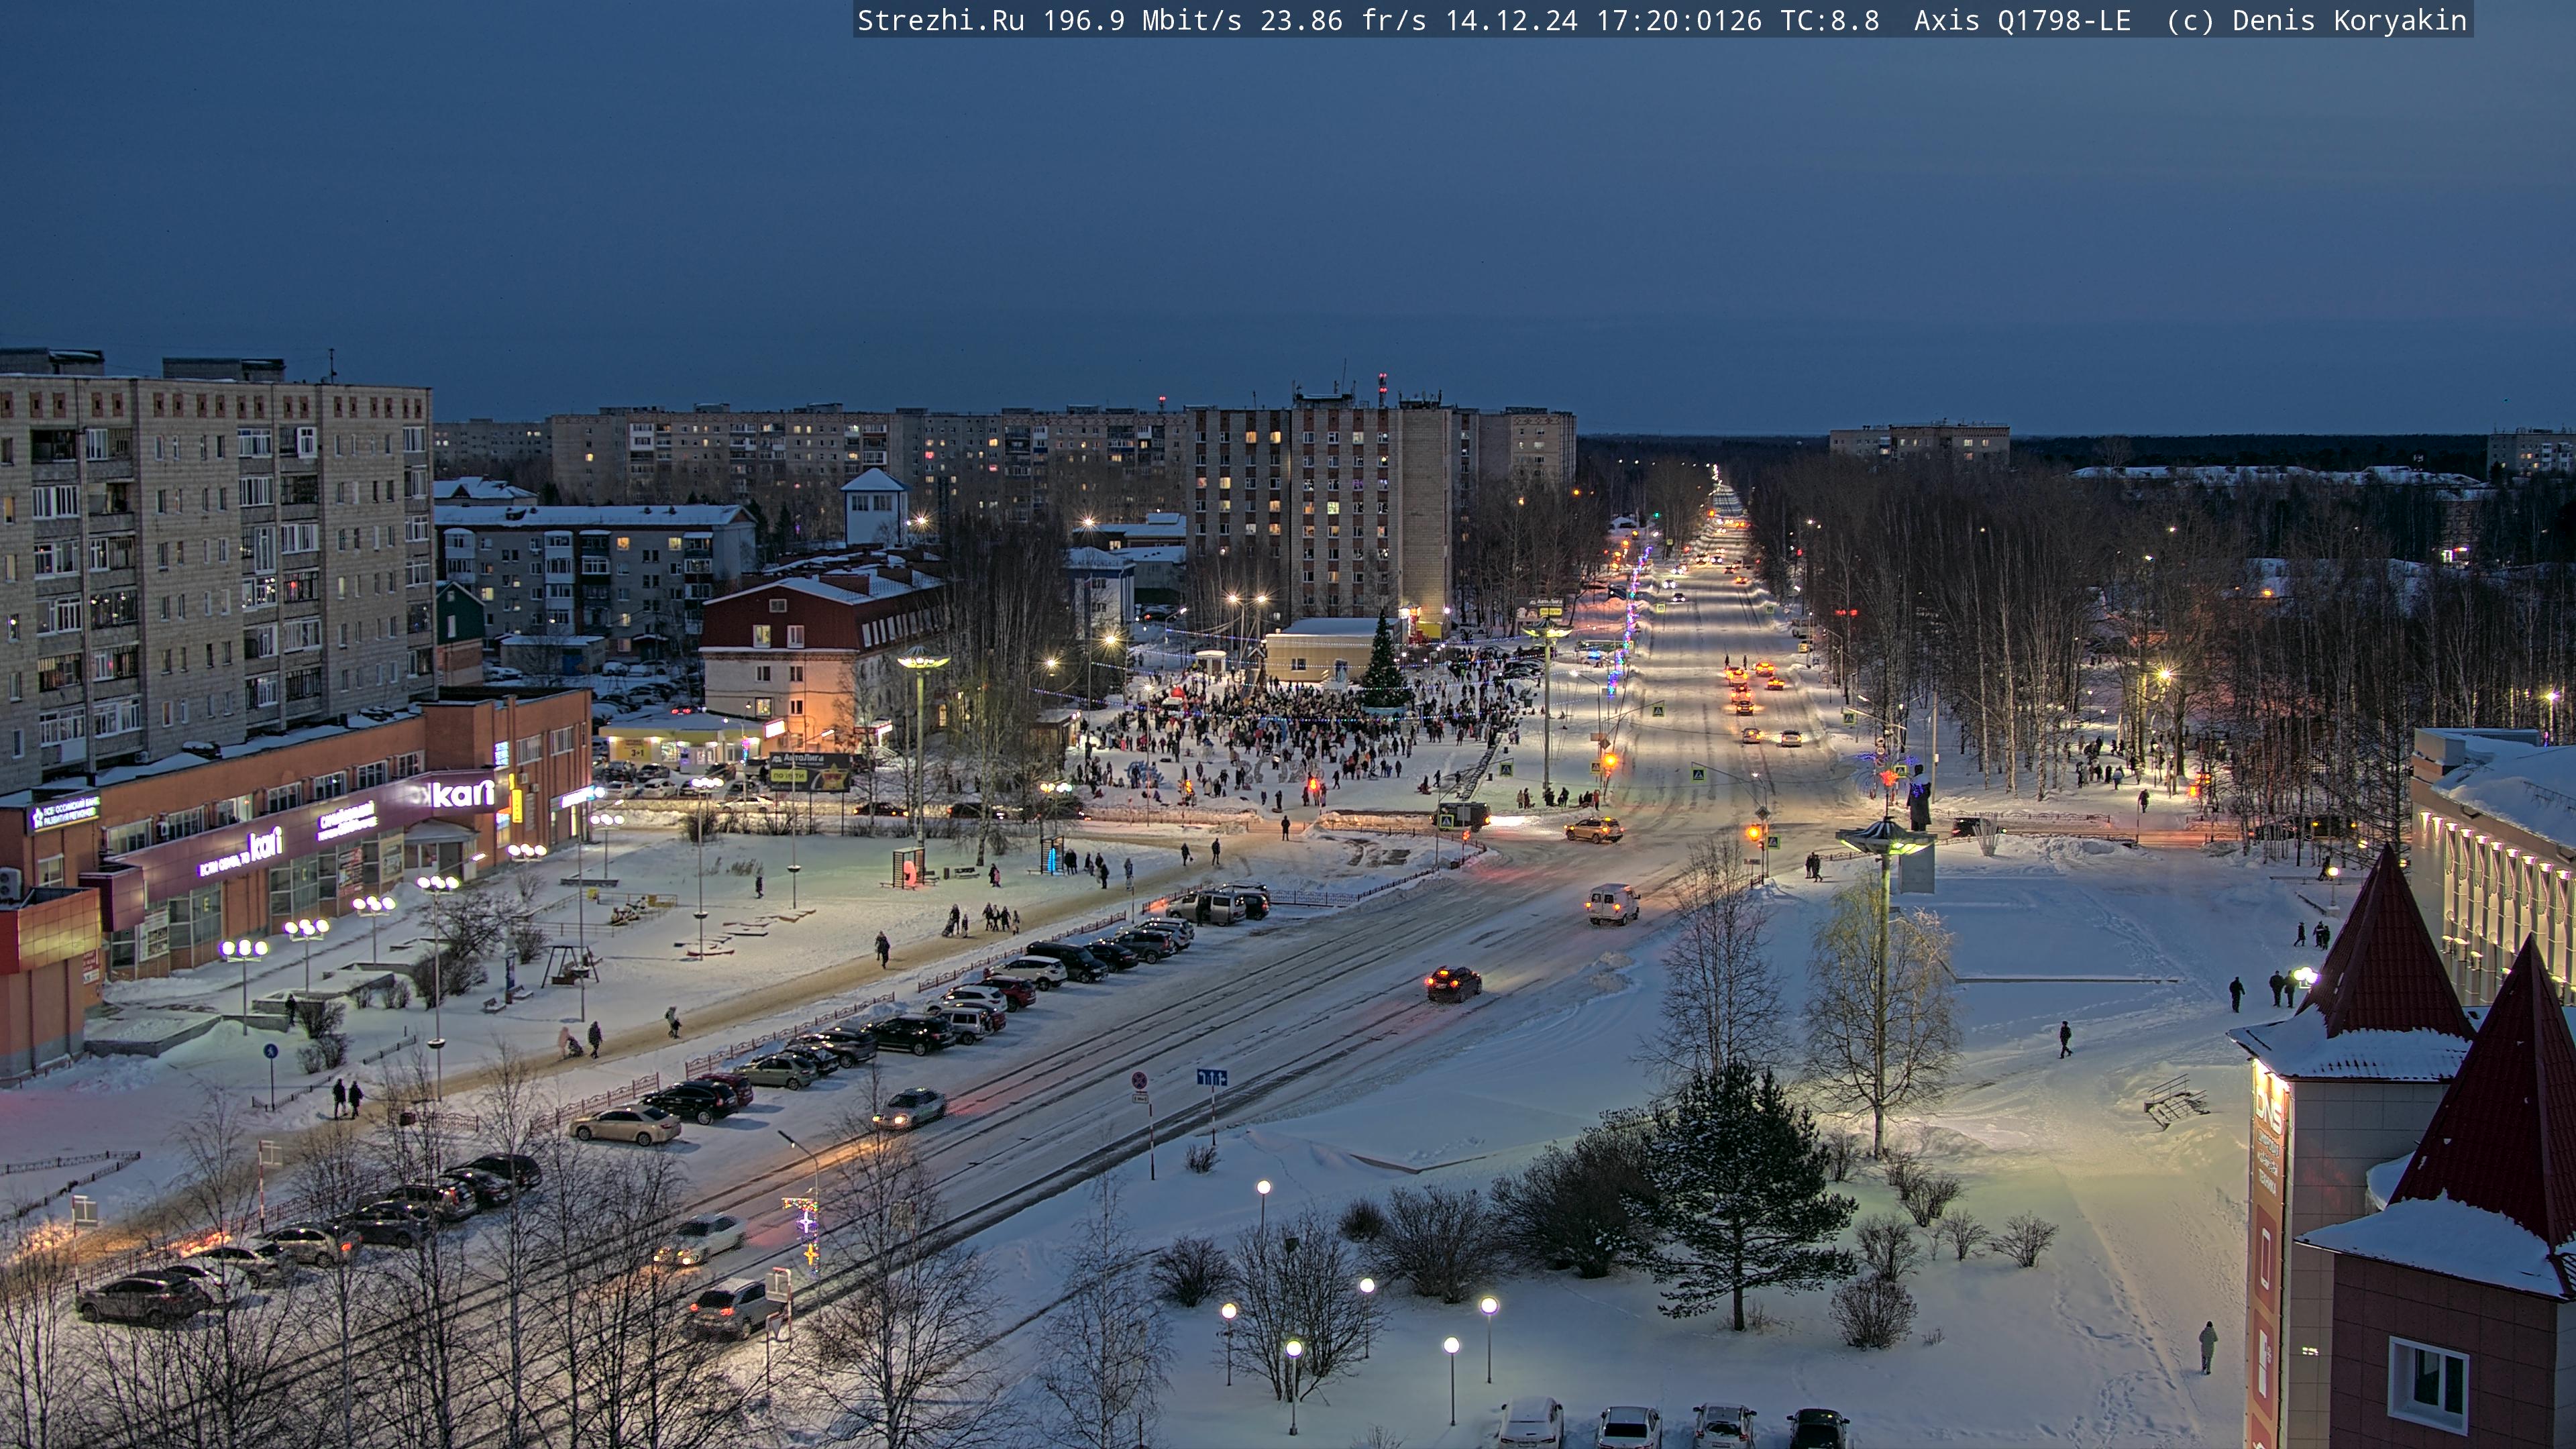Click the "17:20:0126" time stamp
Screen dimensions: 2576x1449
click(x=1679, y=21)
